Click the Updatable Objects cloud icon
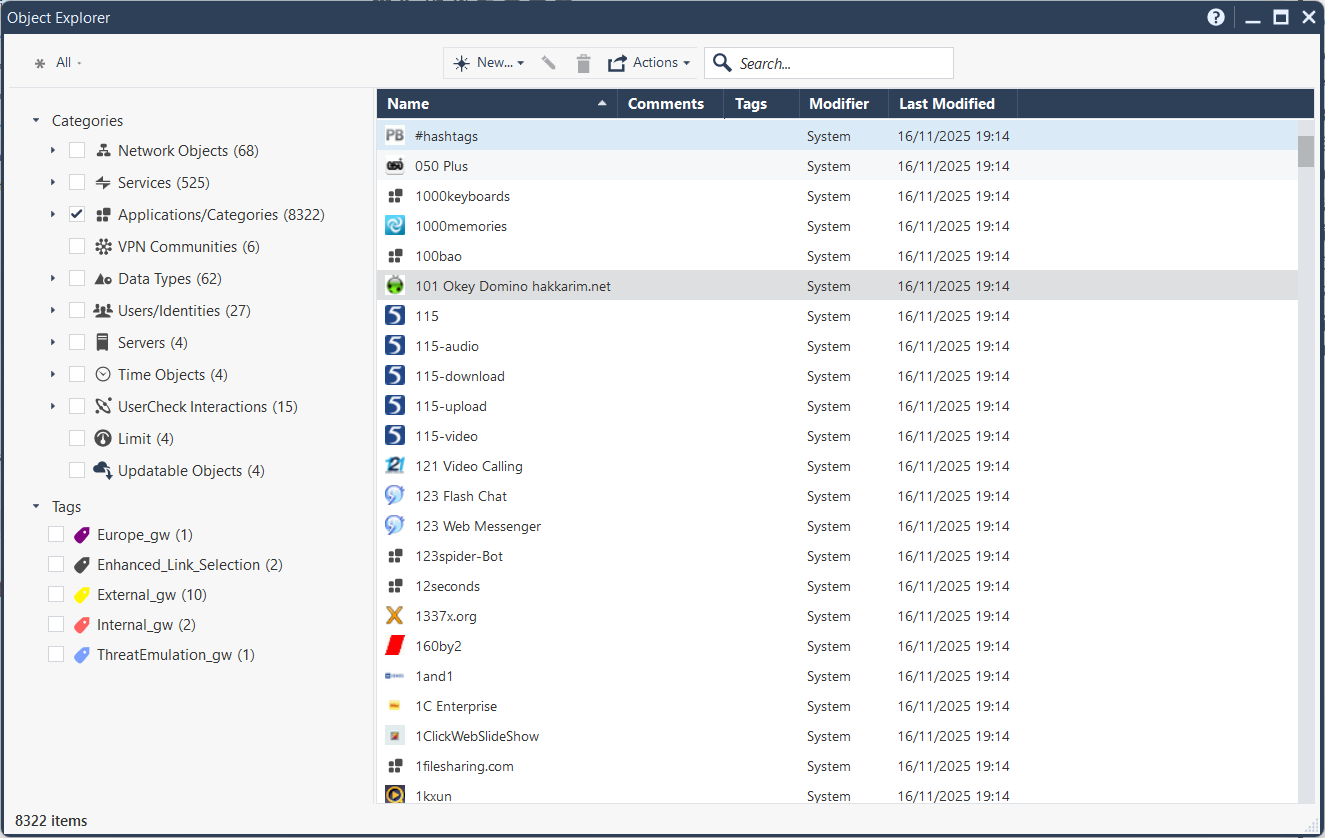Image resolution: width=1325 pixels, height=838 pixels. tap(103, 471)
